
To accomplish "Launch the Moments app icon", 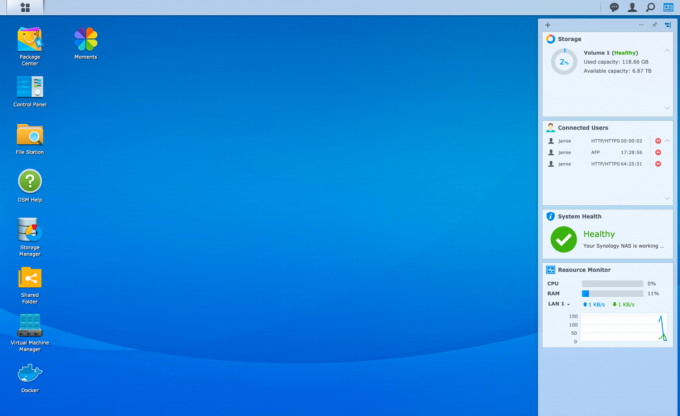I will (85, 39).
